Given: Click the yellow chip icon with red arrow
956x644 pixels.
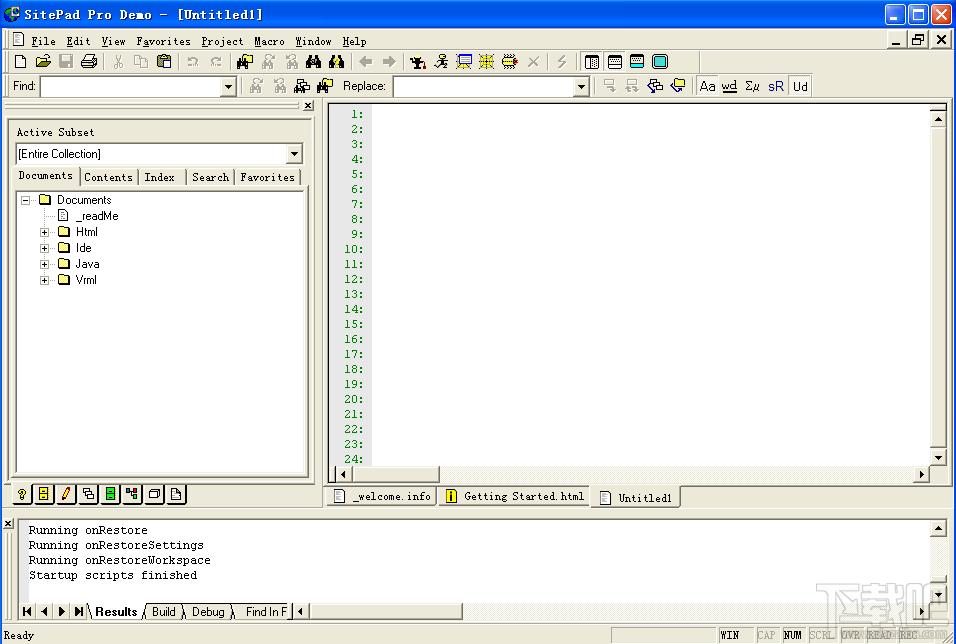Looking at the screenshot, I should 510,62.
